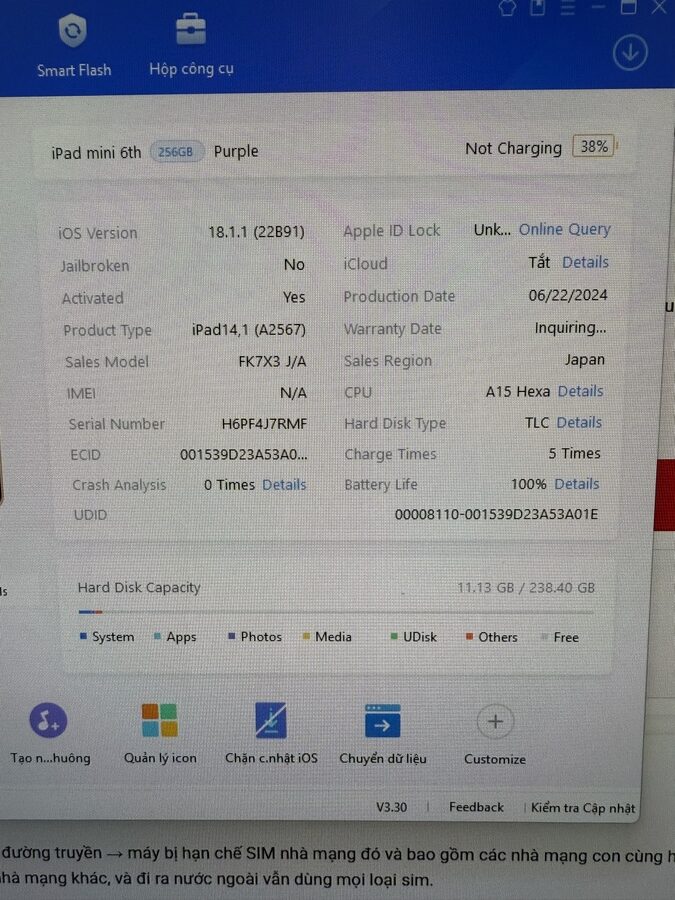
Task: Click the Free legend swatch
Action: coord(544,637)
